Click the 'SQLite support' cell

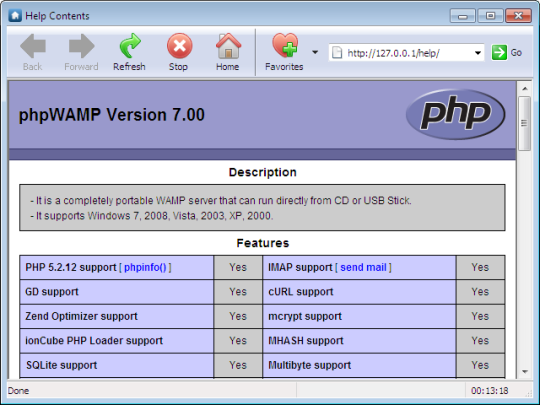coord(117,365)
